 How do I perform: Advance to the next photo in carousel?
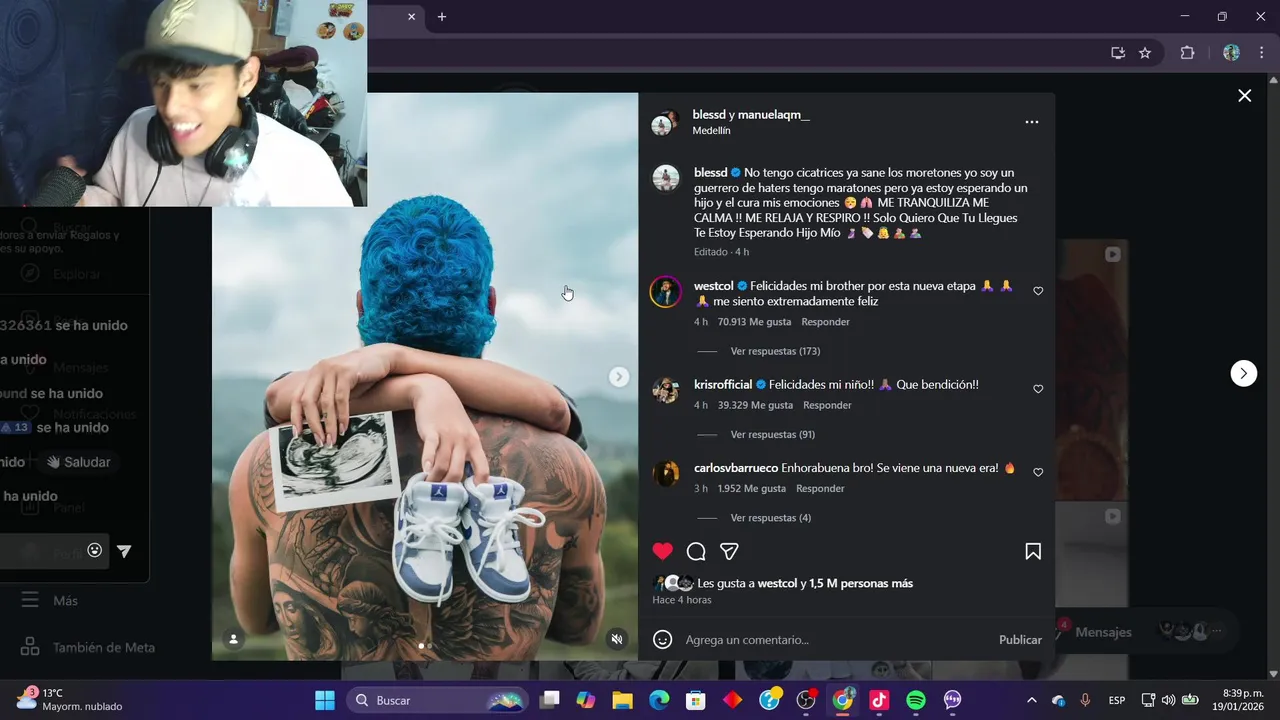(x=619, y=376)
